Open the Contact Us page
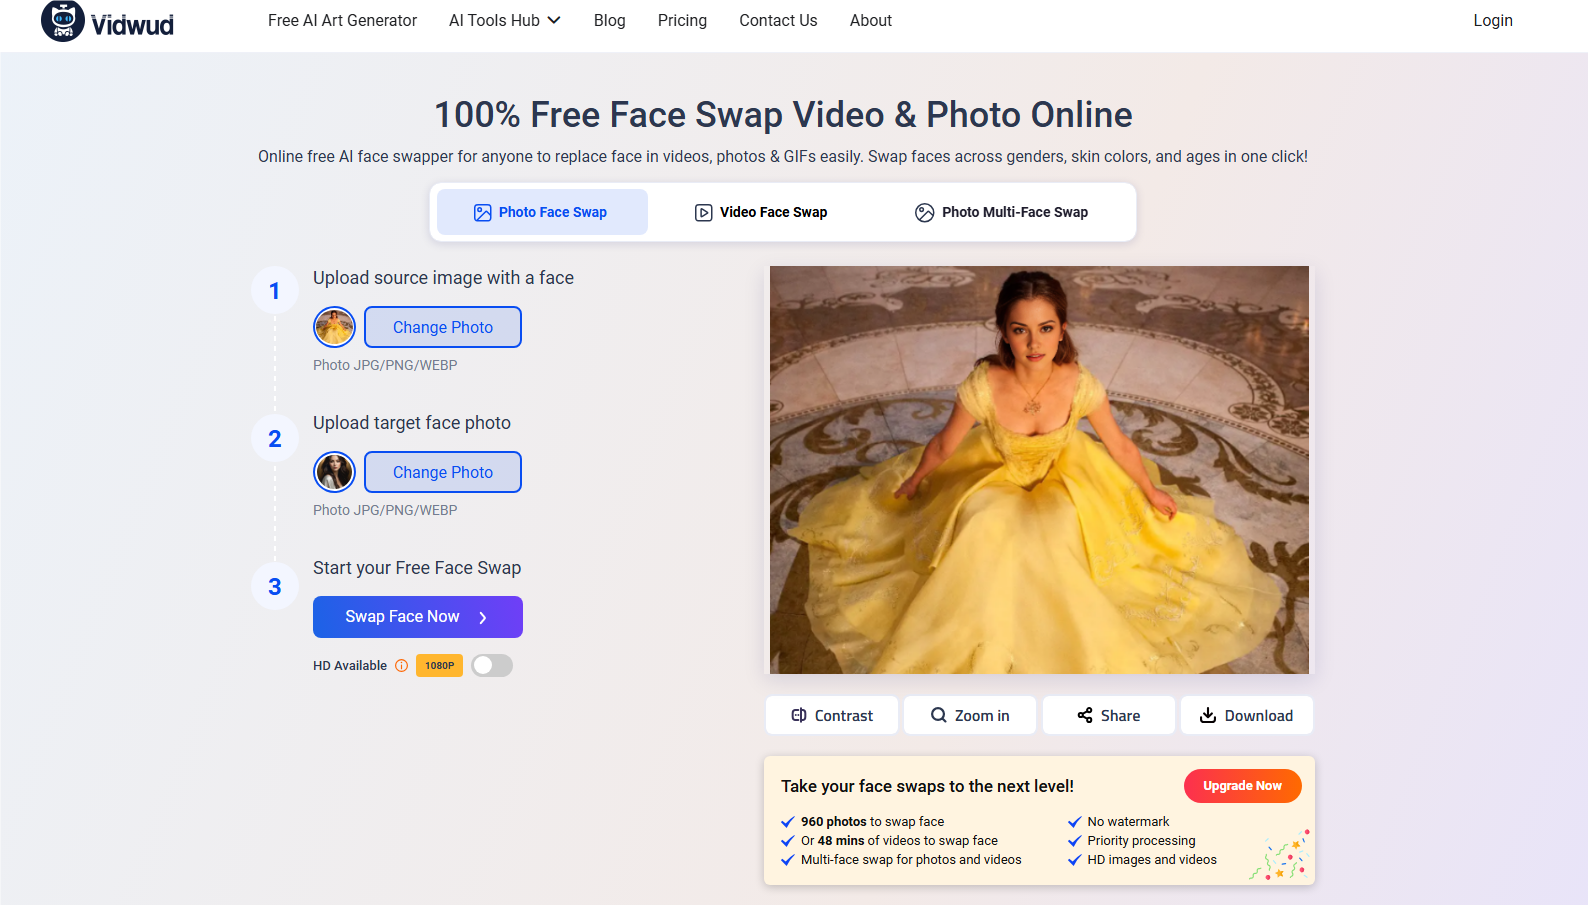This screenshot has width=1588, height=905. pyautogui.click(x=778, y=20)
